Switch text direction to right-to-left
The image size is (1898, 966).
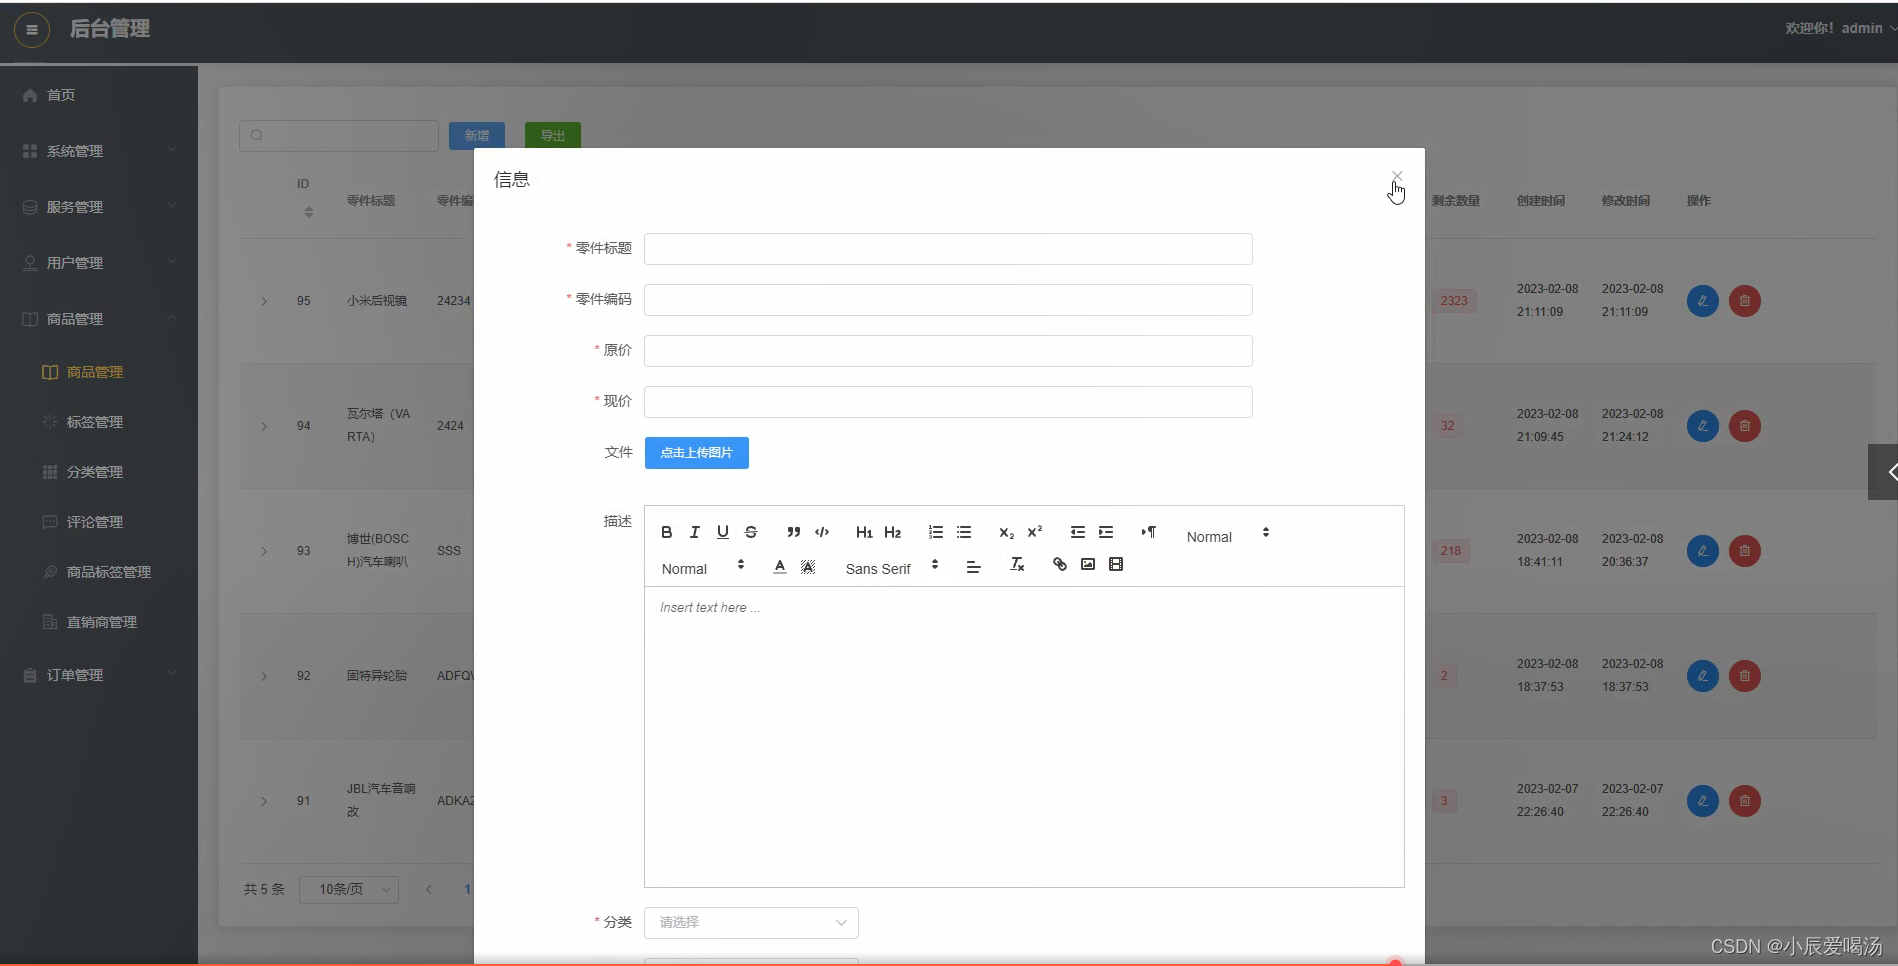pos(1149,533)
